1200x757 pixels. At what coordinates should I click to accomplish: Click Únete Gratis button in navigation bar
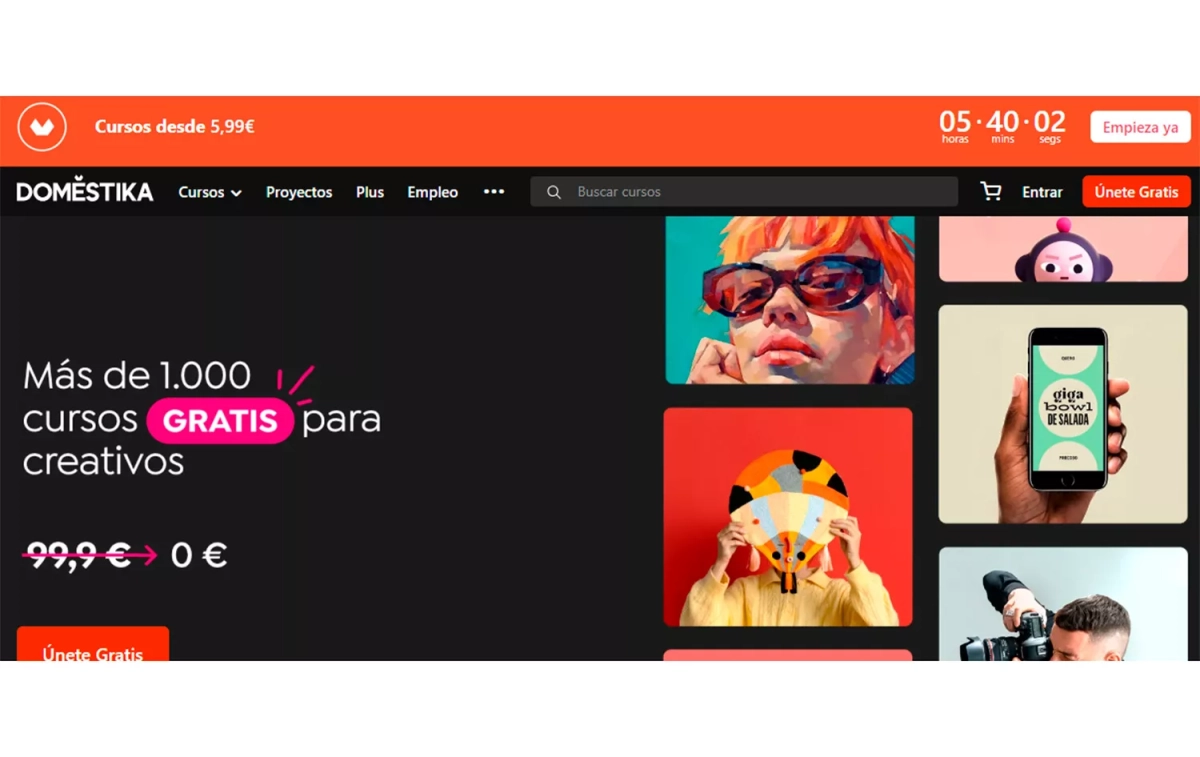coord(1136,192)
